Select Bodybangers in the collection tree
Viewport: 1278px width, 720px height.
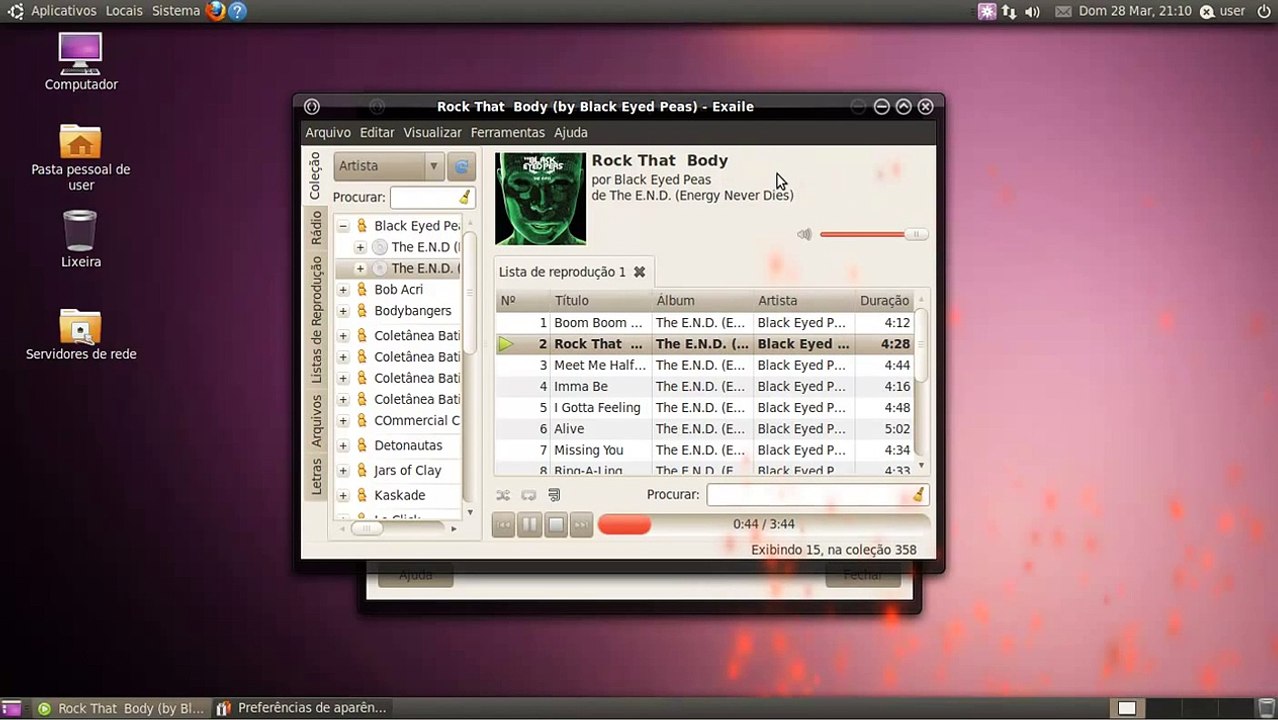[413, 311]
